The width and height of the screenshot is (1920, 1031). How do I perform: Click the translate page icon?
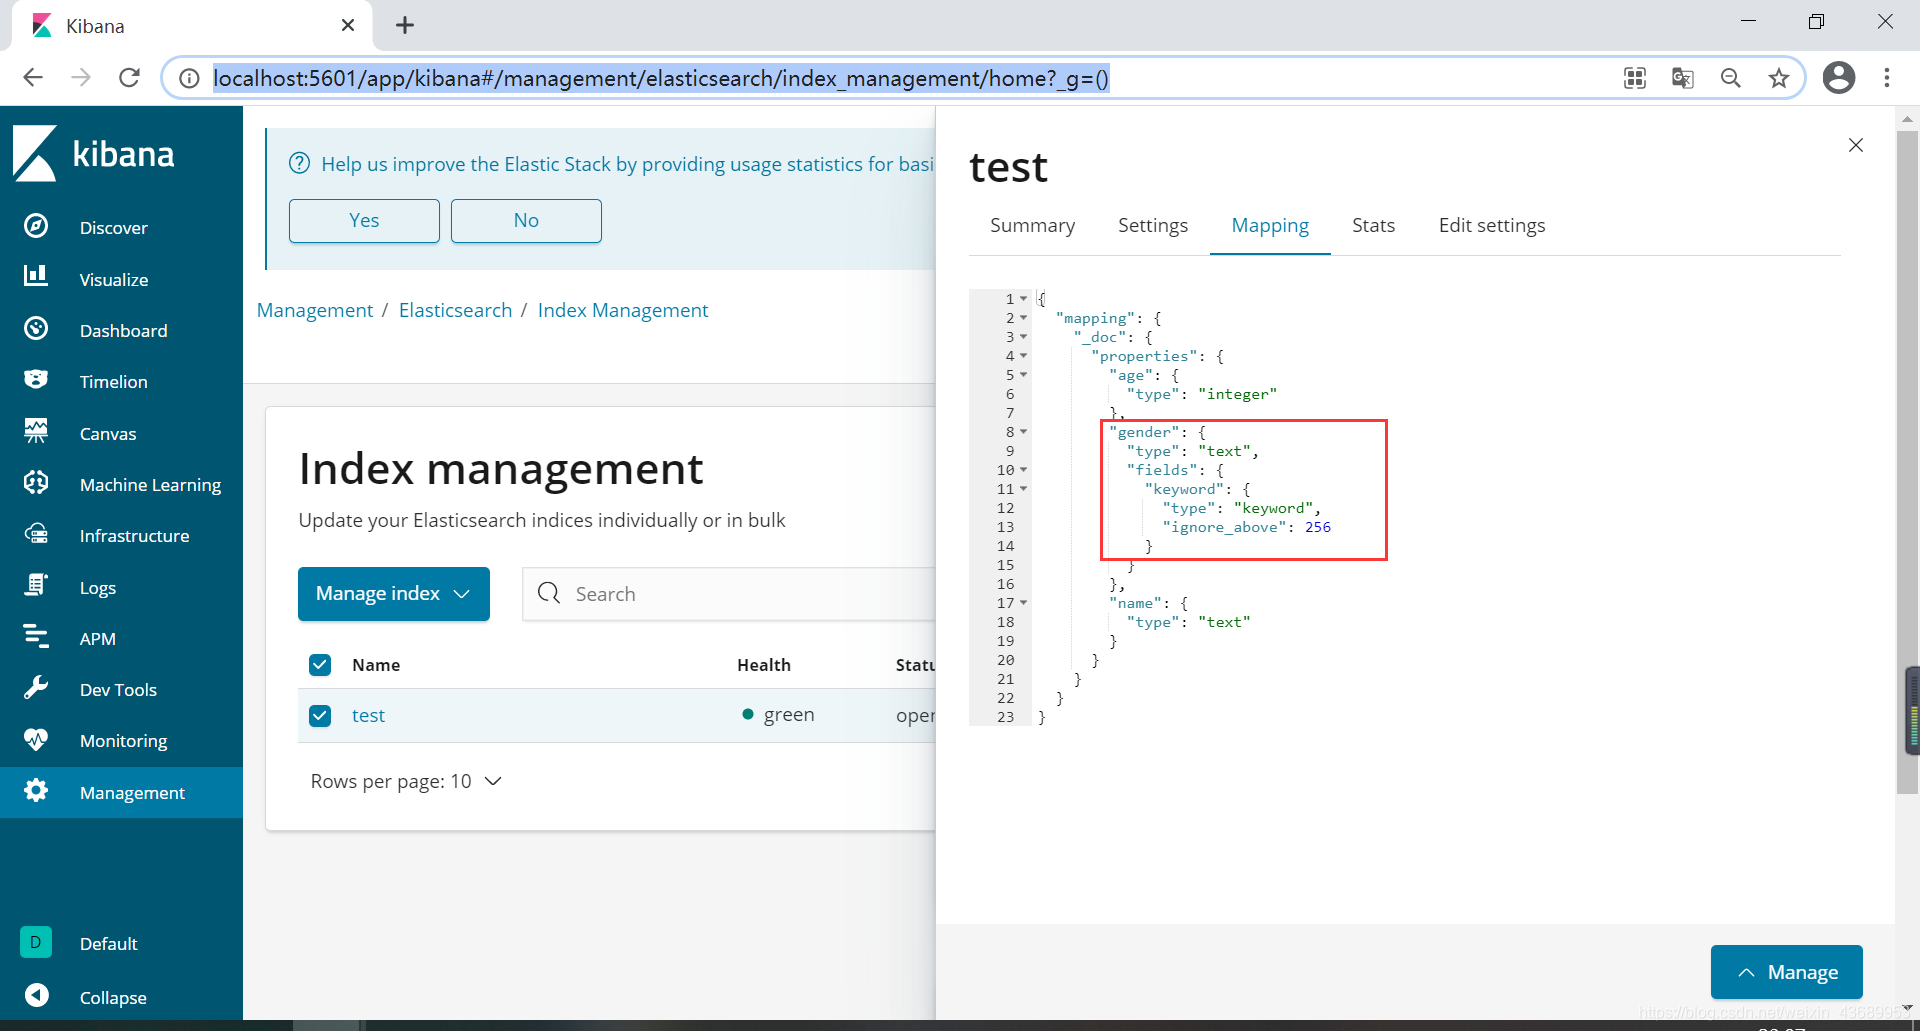pos(1683,78)
